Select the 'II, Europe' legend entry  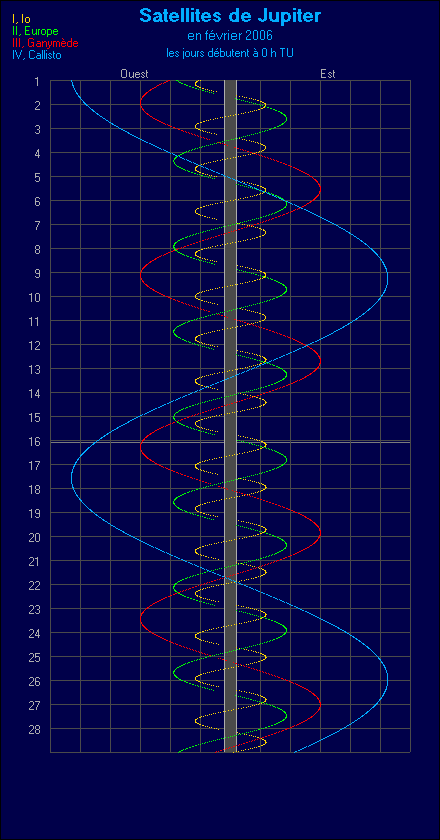coord(35,31)
